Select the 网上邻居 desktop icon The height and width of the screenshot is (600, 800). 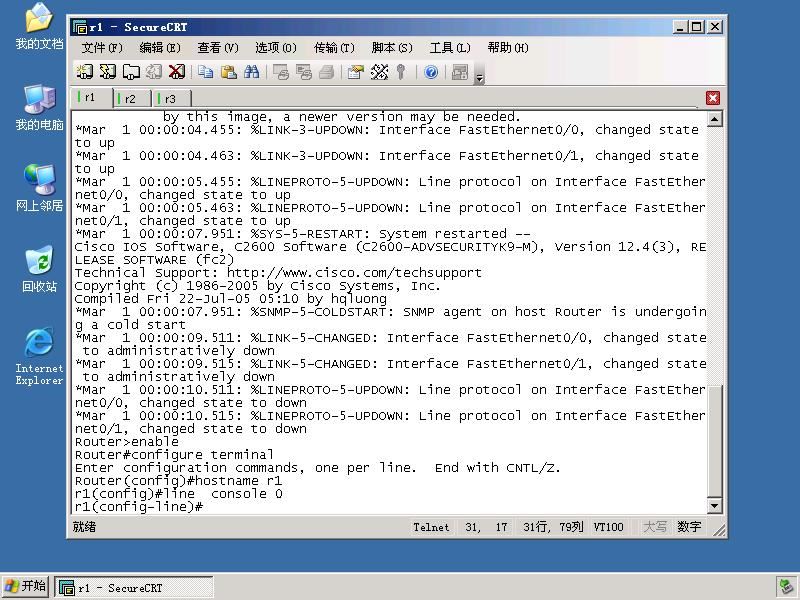(39, 188)
